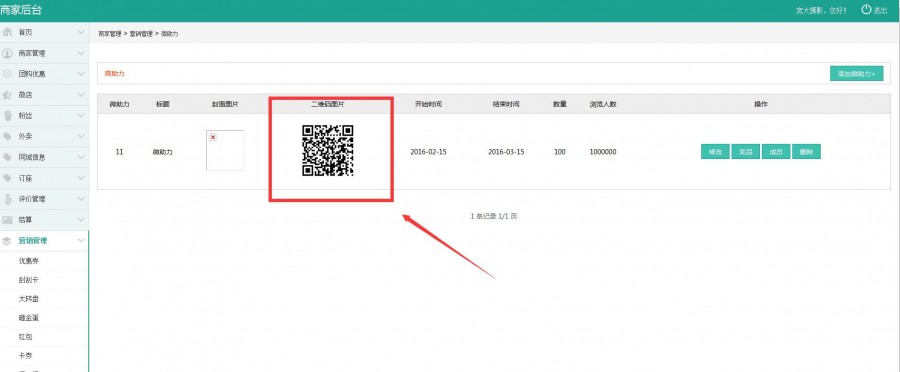This screenshot has width=900, height=372.
Task: Expand the 商家管理 menu chevron
Action: (81, 53)
